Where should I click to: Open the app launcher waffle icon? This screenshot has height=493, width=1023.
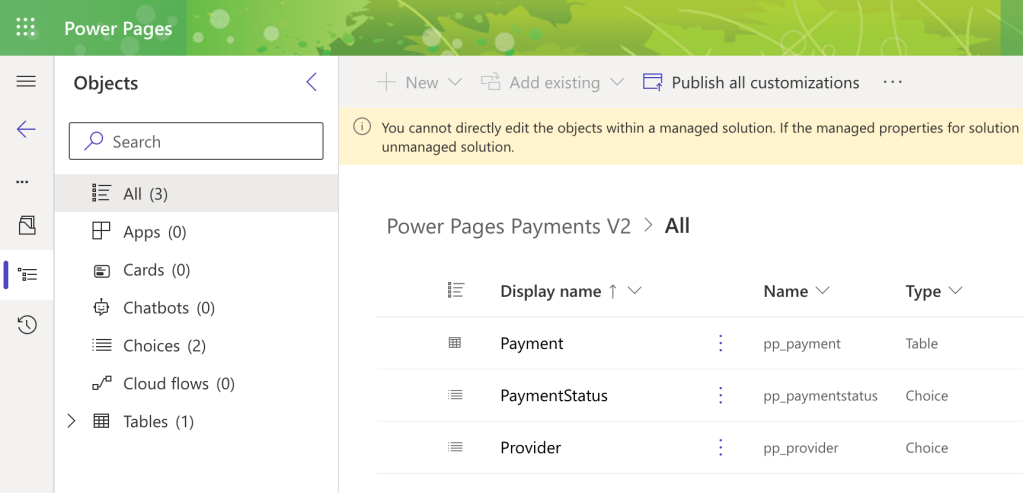pyautogui.click(x=26, y=28)
